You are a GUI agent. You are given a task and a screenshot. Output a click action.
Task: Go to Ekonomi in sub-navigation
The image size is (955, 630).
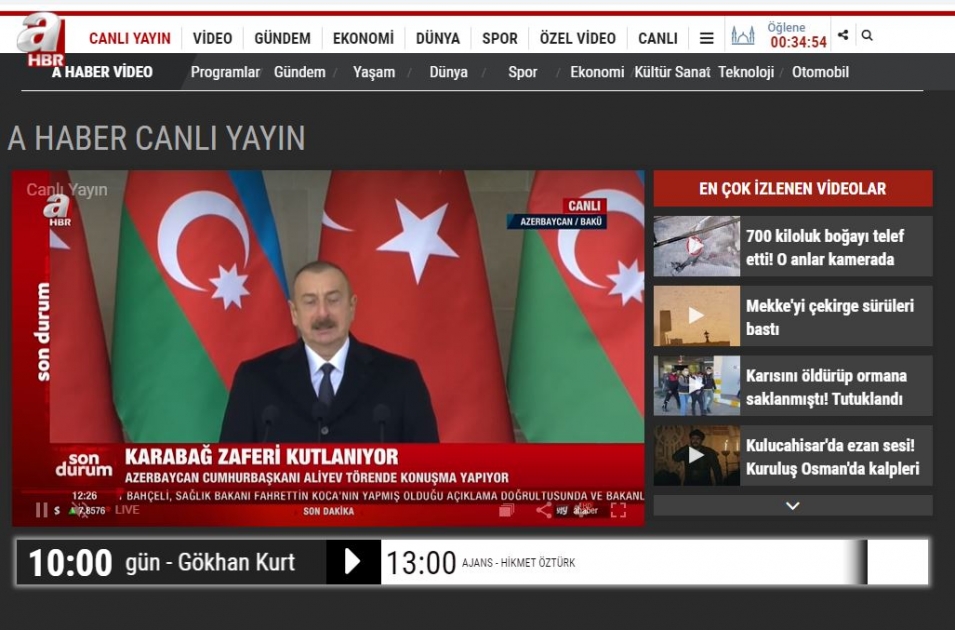click(597, 72)
